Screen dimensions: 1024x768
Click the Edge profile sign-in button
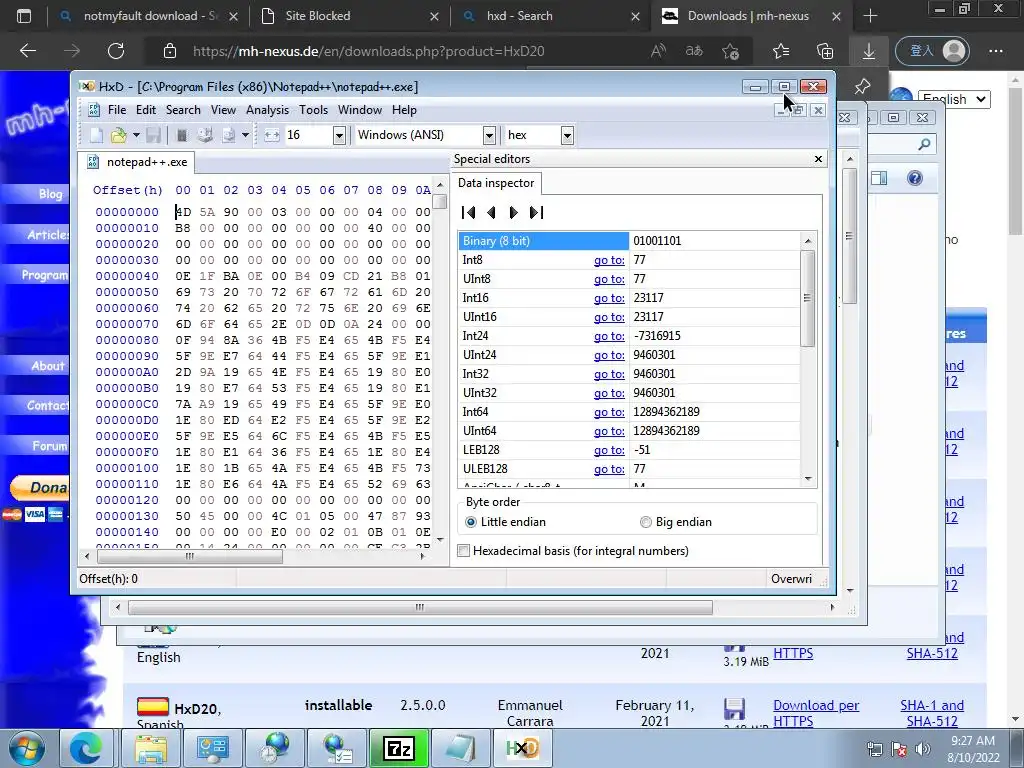pyautogui.click(x=932, y=51)
